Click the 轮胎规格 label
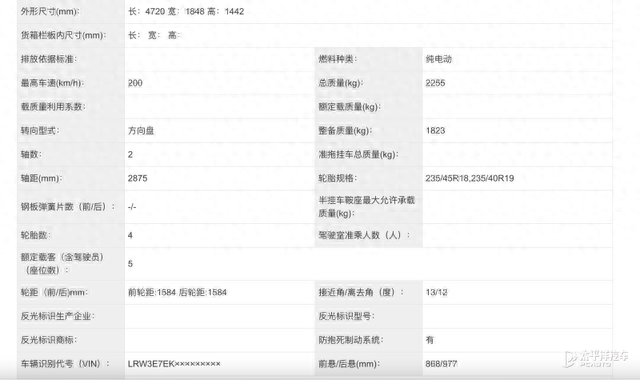Image resolution: width=640 pixels, height=380 pixels. point(338,178)
